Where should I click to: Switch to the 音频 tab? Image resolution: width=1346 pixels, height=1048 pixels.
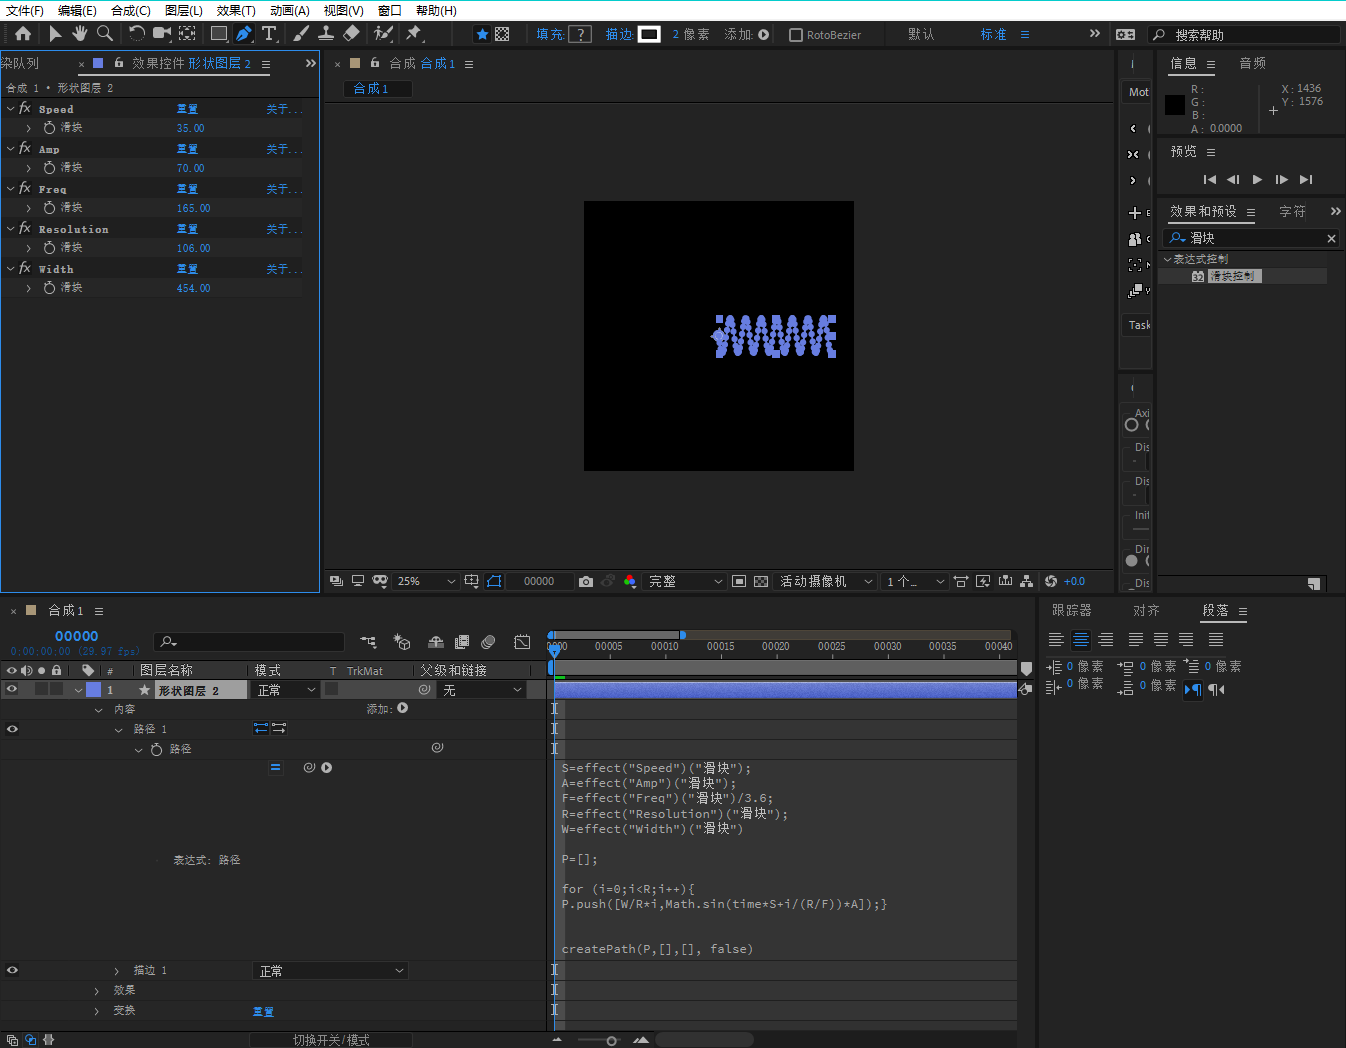point(1252,63)
